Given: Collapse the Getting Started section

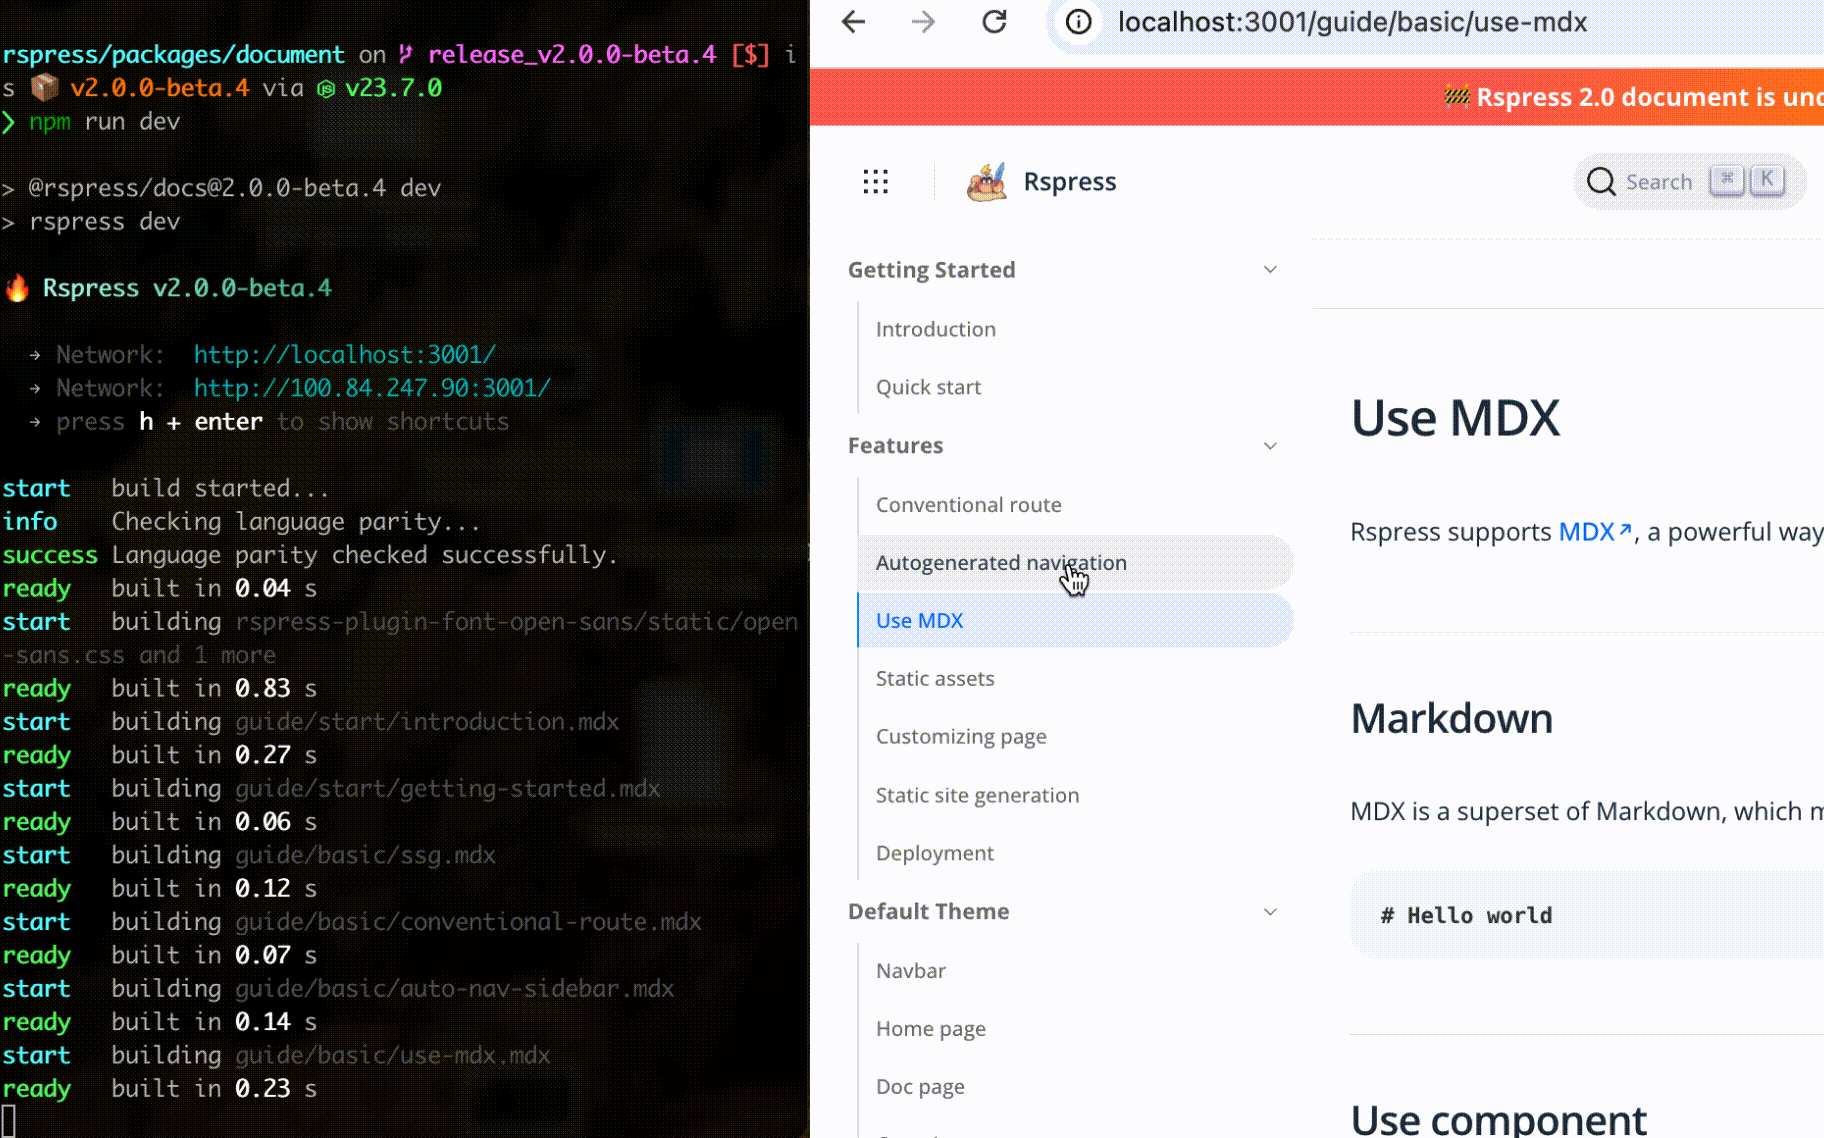Looking at the screenshot, I should (1270, 270).
